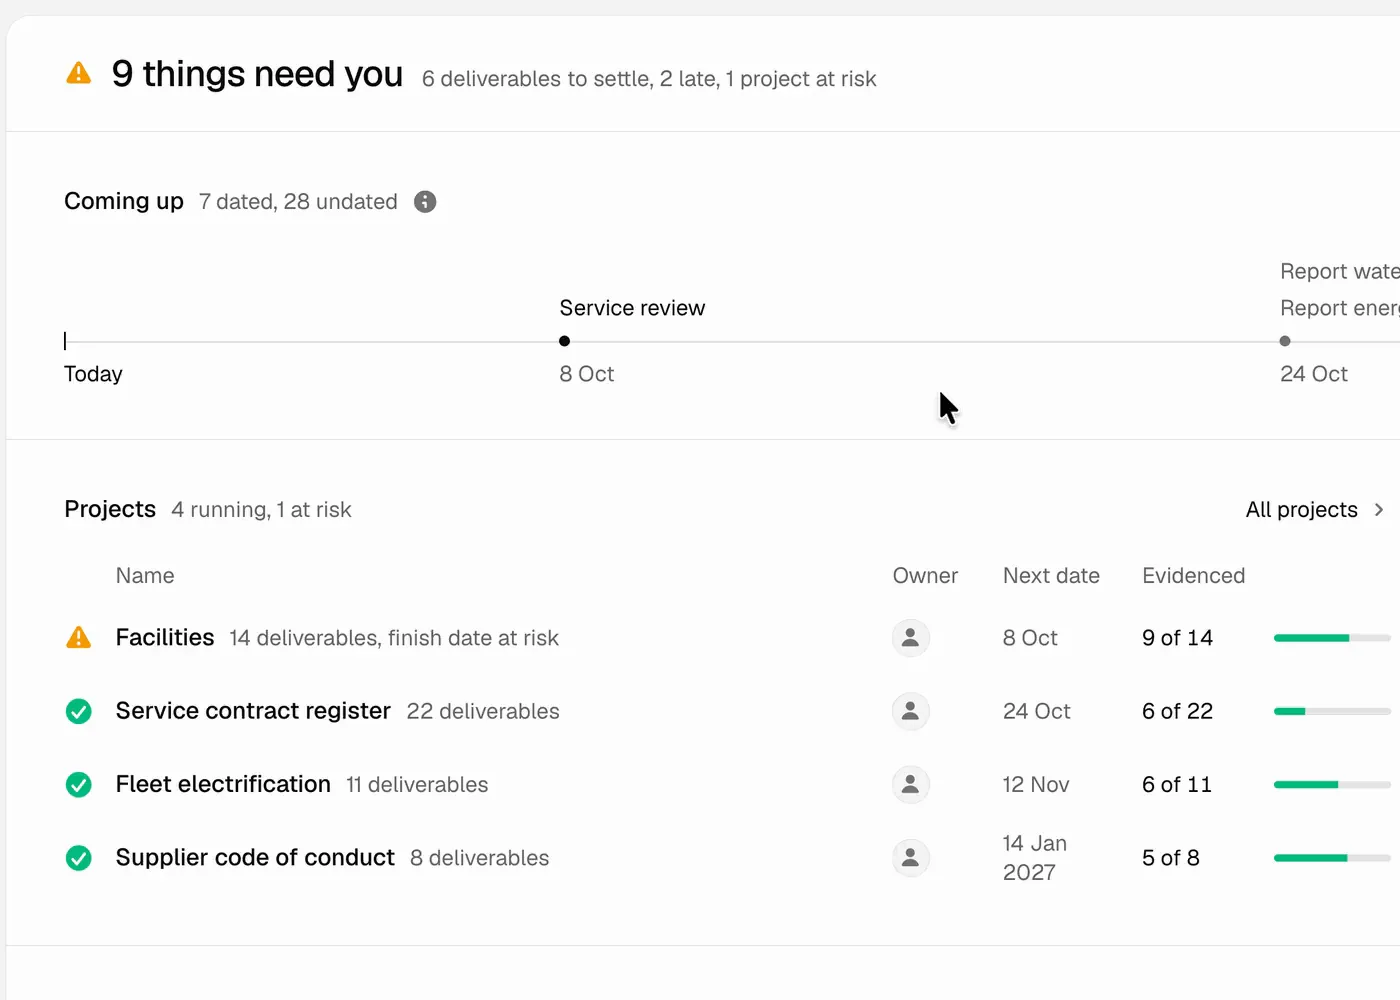Click the '7 dated, 28 undated' text
This screenshot has width=1400, height=1000.
[x=298, y=202]
